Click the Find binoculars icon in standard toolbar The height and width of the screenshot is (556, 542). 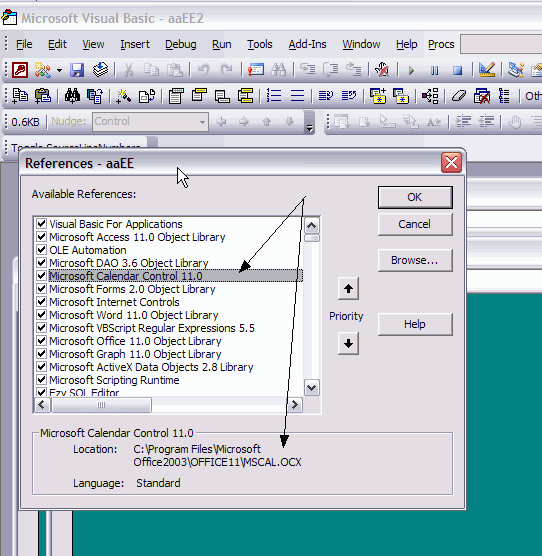tap(279, 70)
